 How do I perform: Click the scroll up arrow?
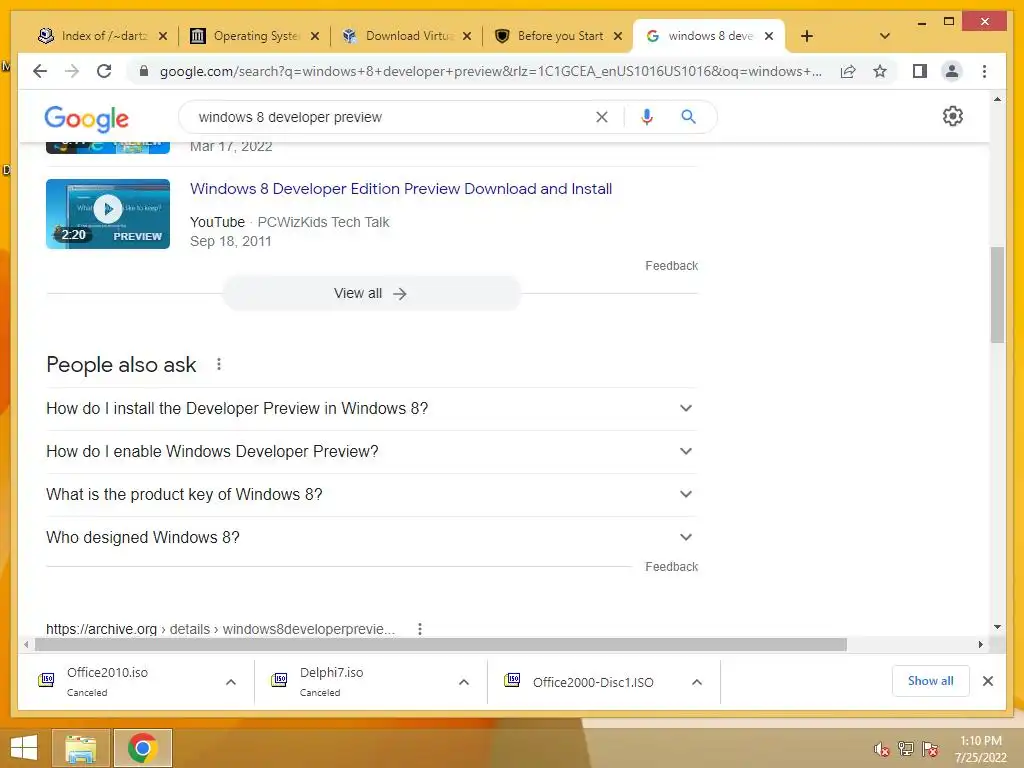click(x=997, y=99)
